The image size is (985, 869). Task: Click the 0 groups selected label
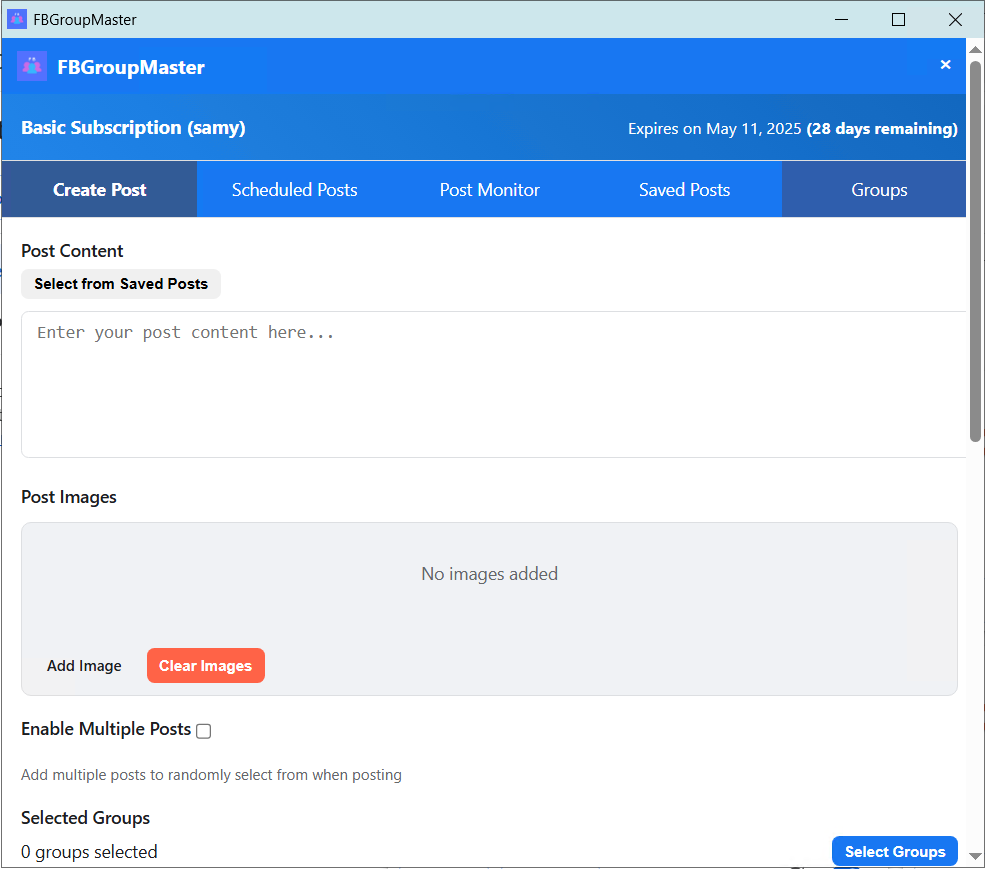pos(89,851)
